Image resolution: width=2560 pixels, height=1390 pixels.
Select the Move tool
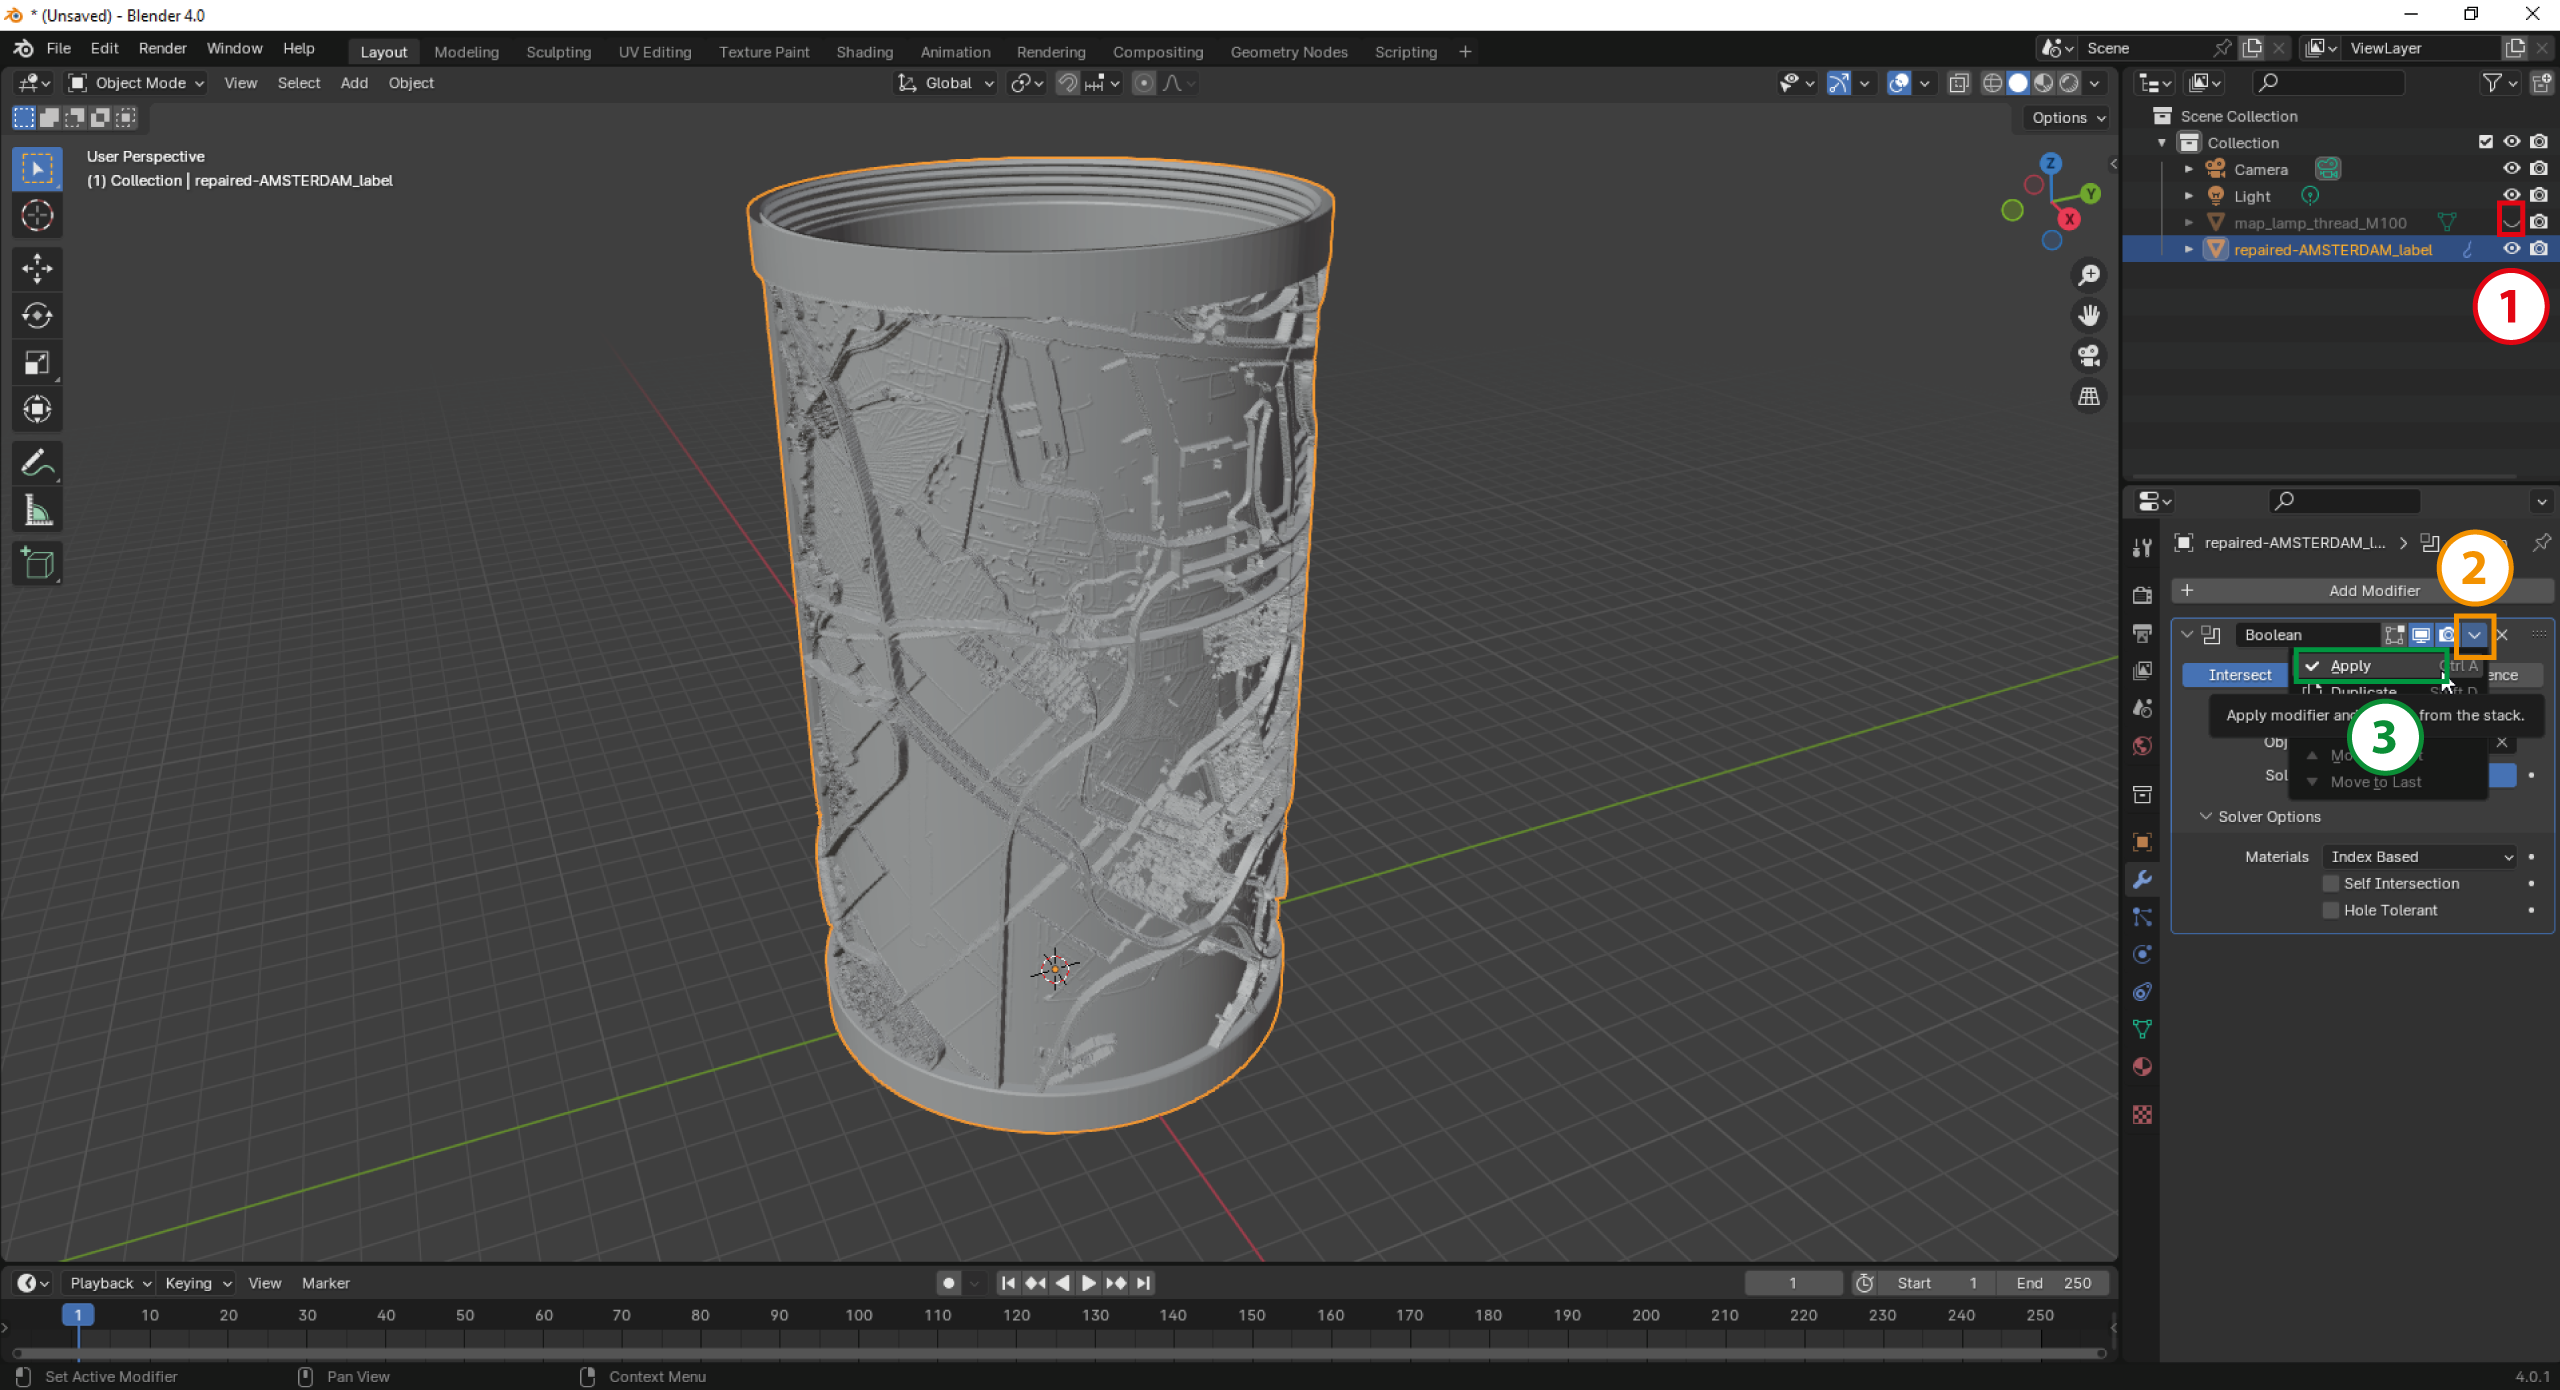tap(37, 268)
